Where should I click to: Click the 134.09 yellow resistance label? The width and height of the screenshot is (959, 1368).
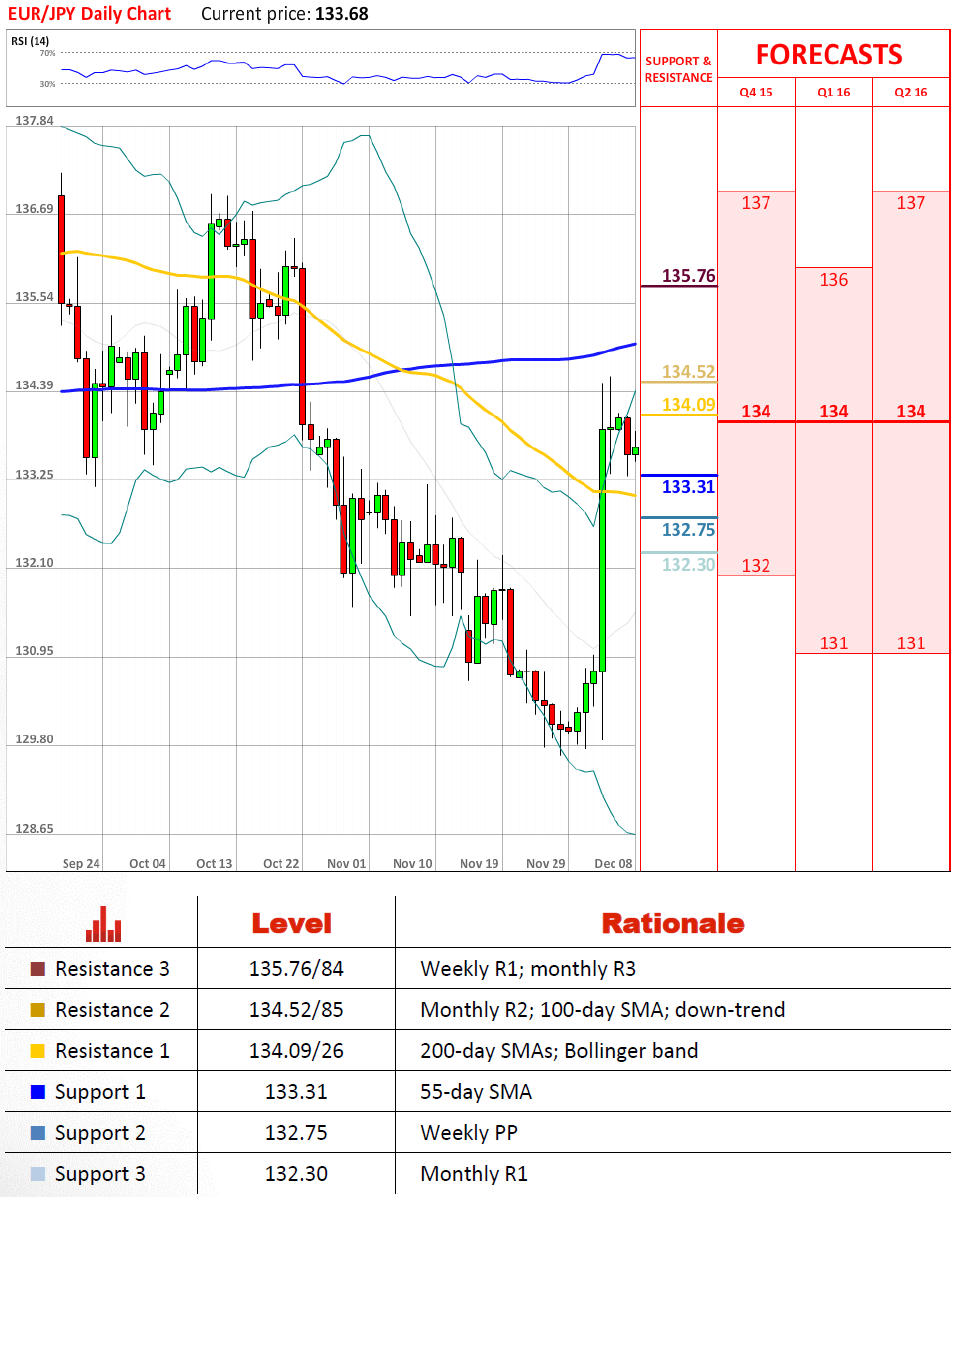tap(688, 405)
